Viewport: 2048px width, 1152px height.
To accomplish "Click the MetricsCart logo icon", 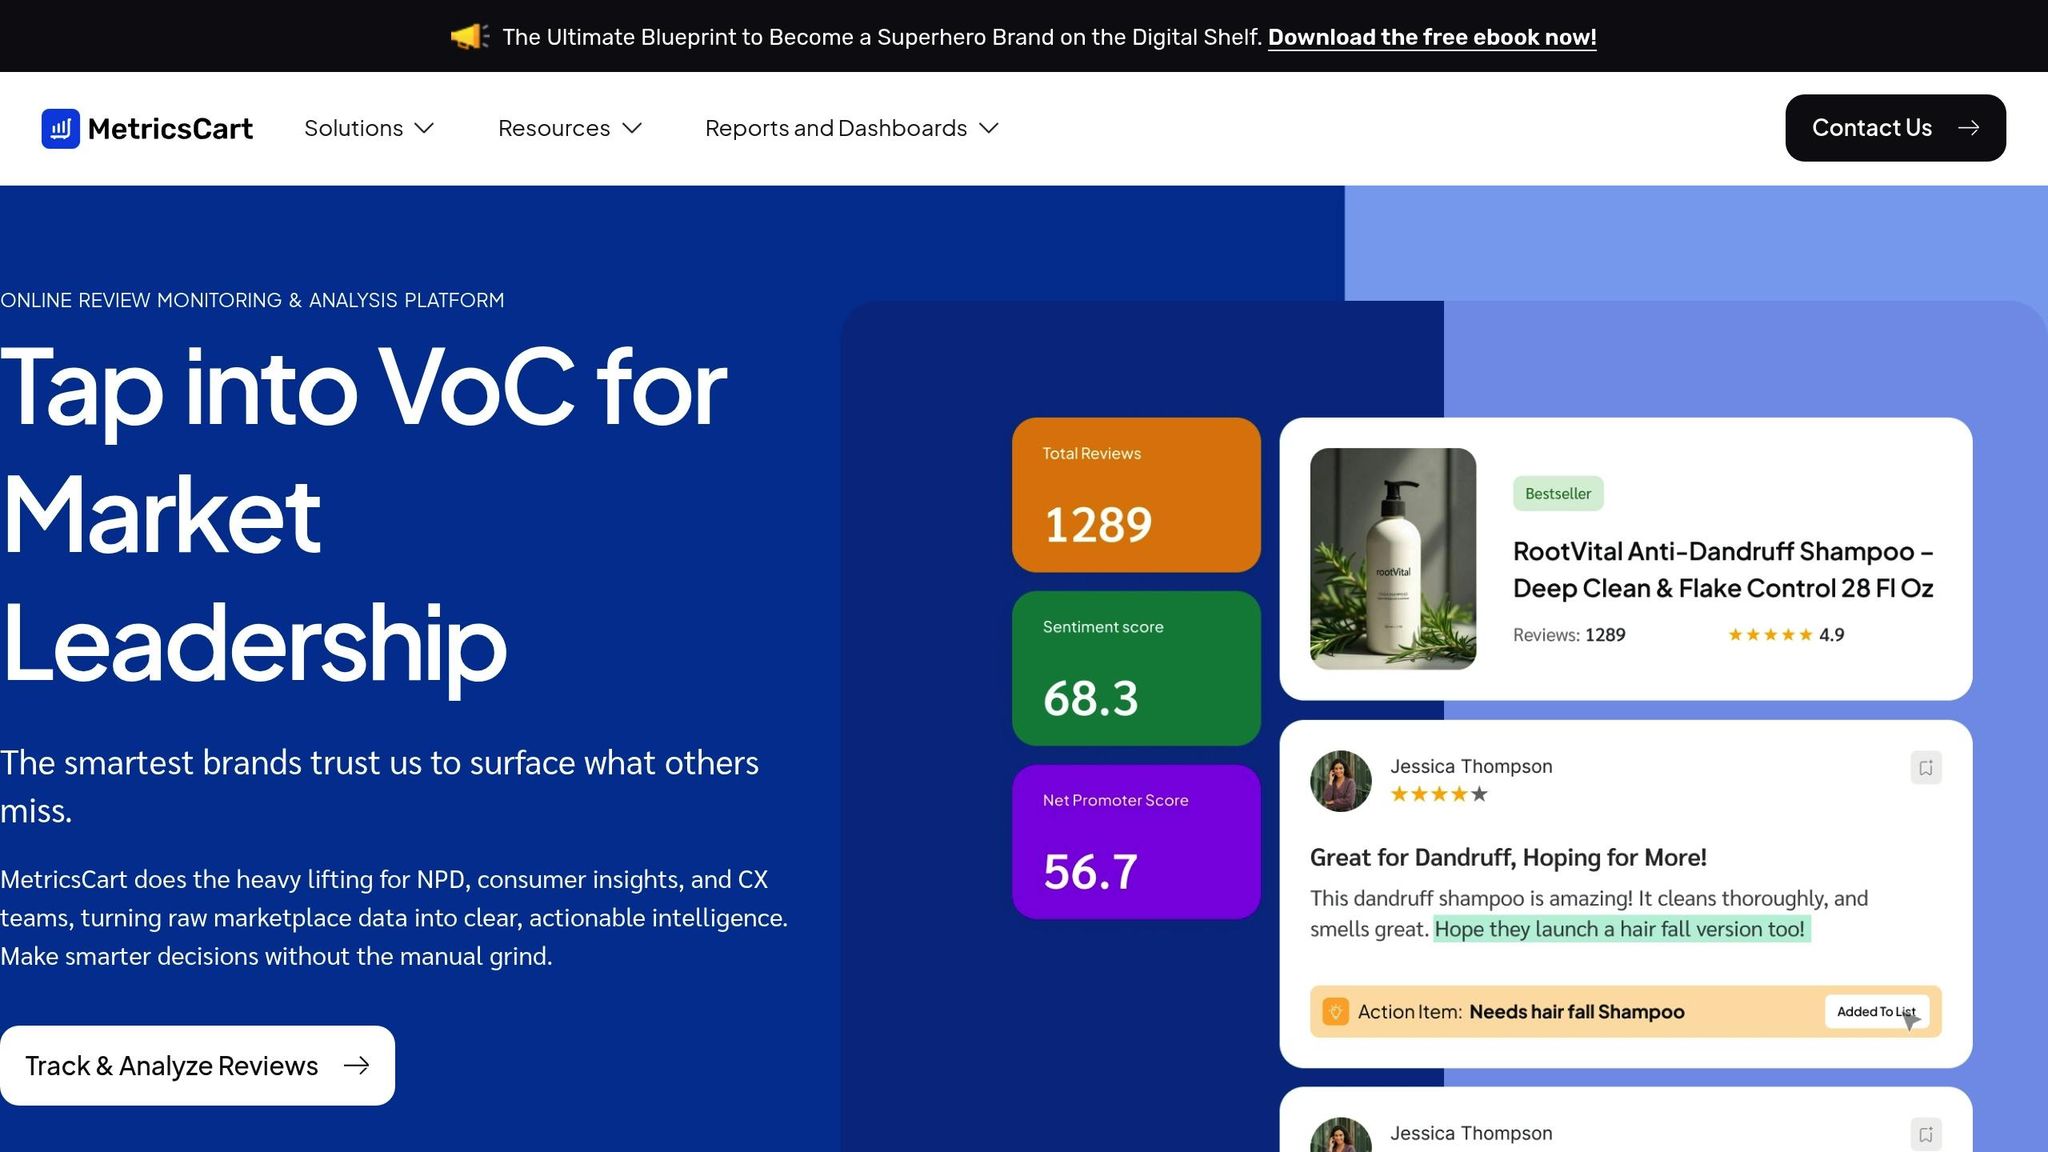I will coord(60,128).
